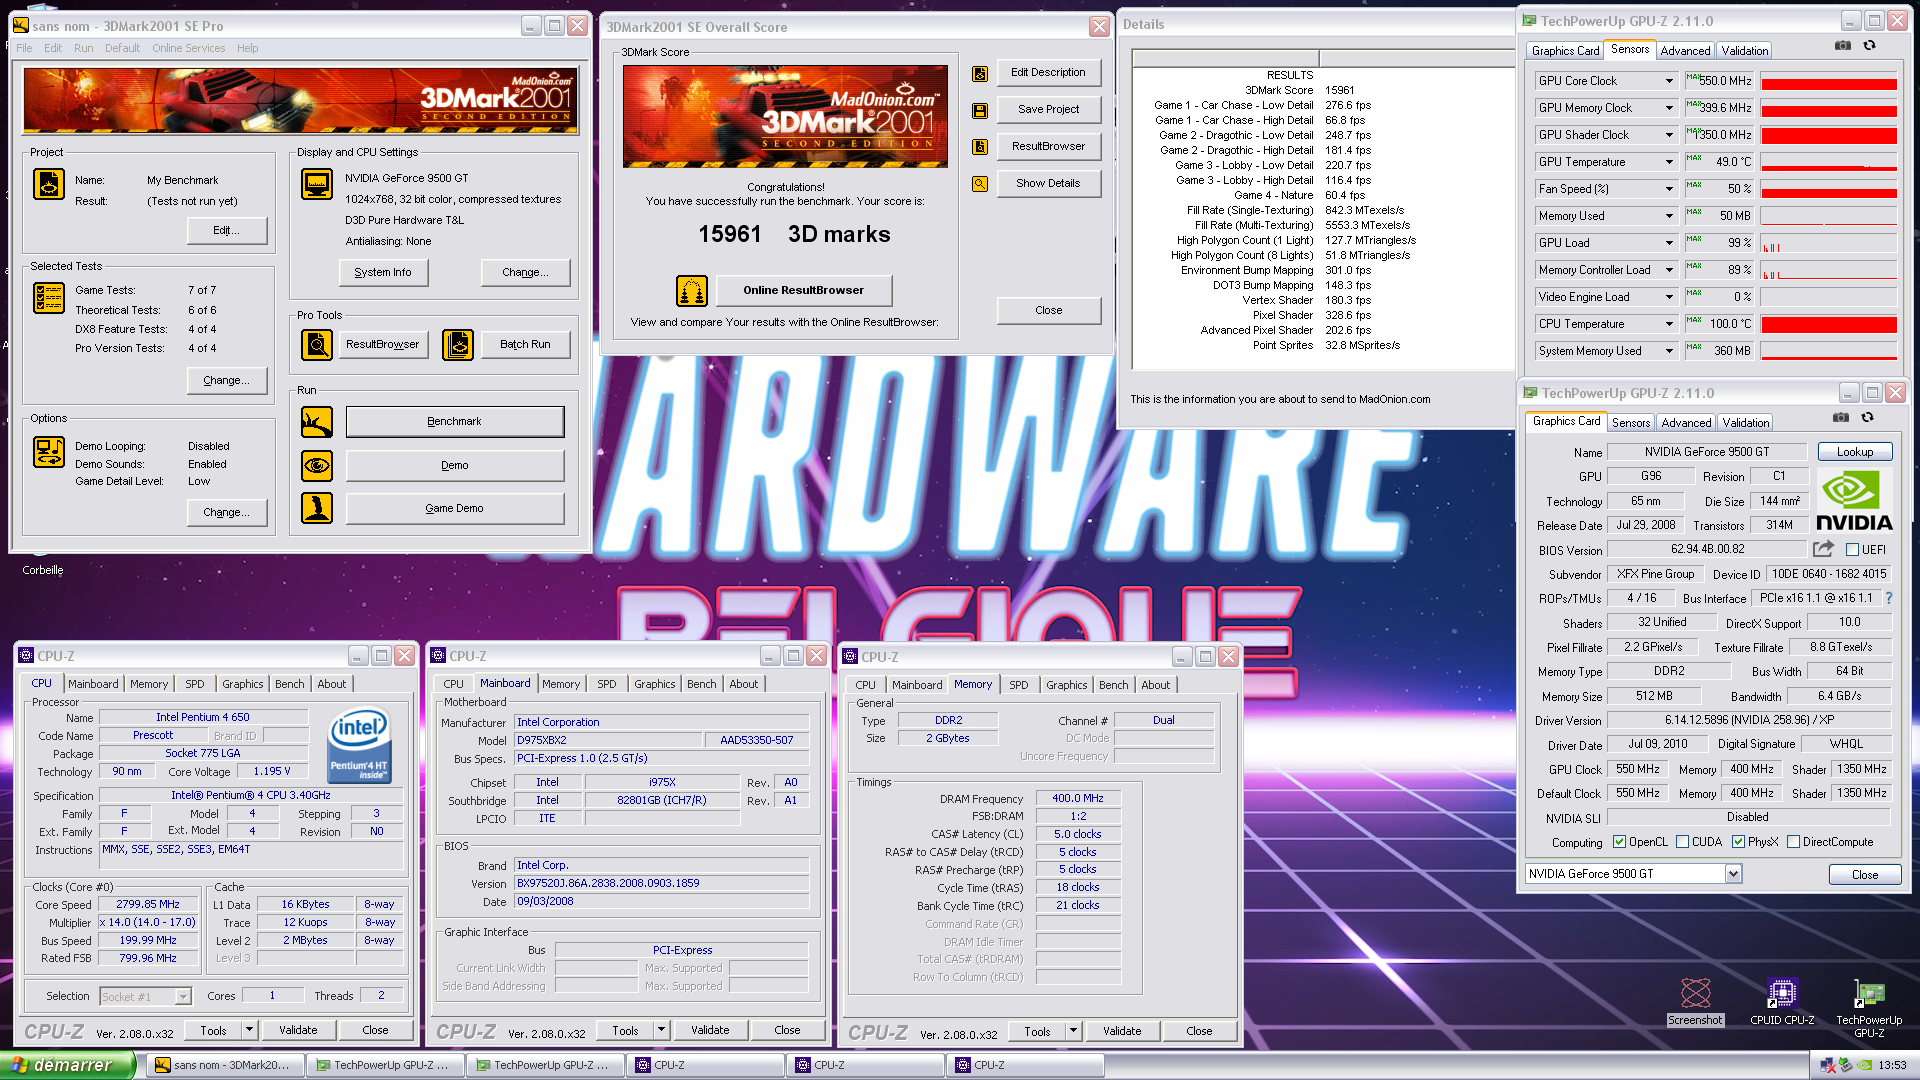Click the Save Project button

coord(1049,110)
